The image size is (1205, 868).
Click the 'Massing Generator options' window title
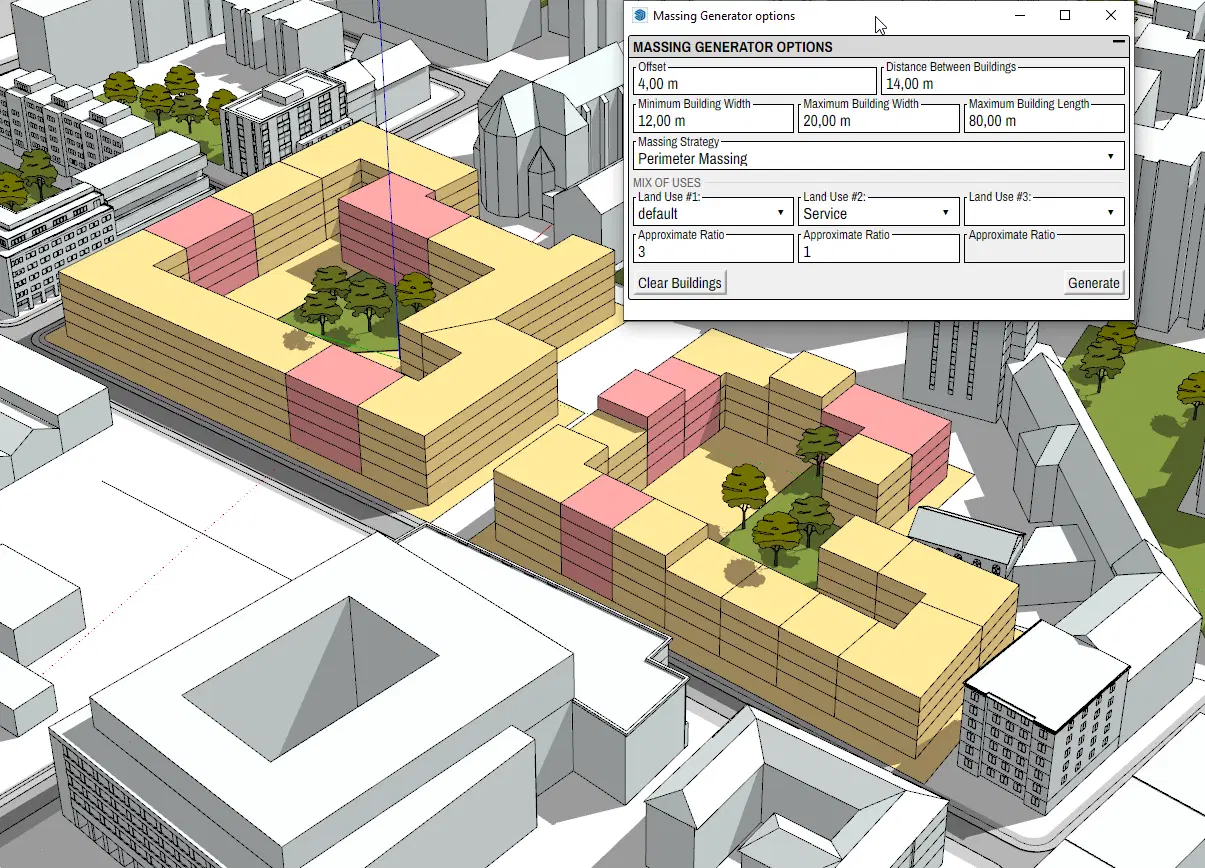(724, 16)
